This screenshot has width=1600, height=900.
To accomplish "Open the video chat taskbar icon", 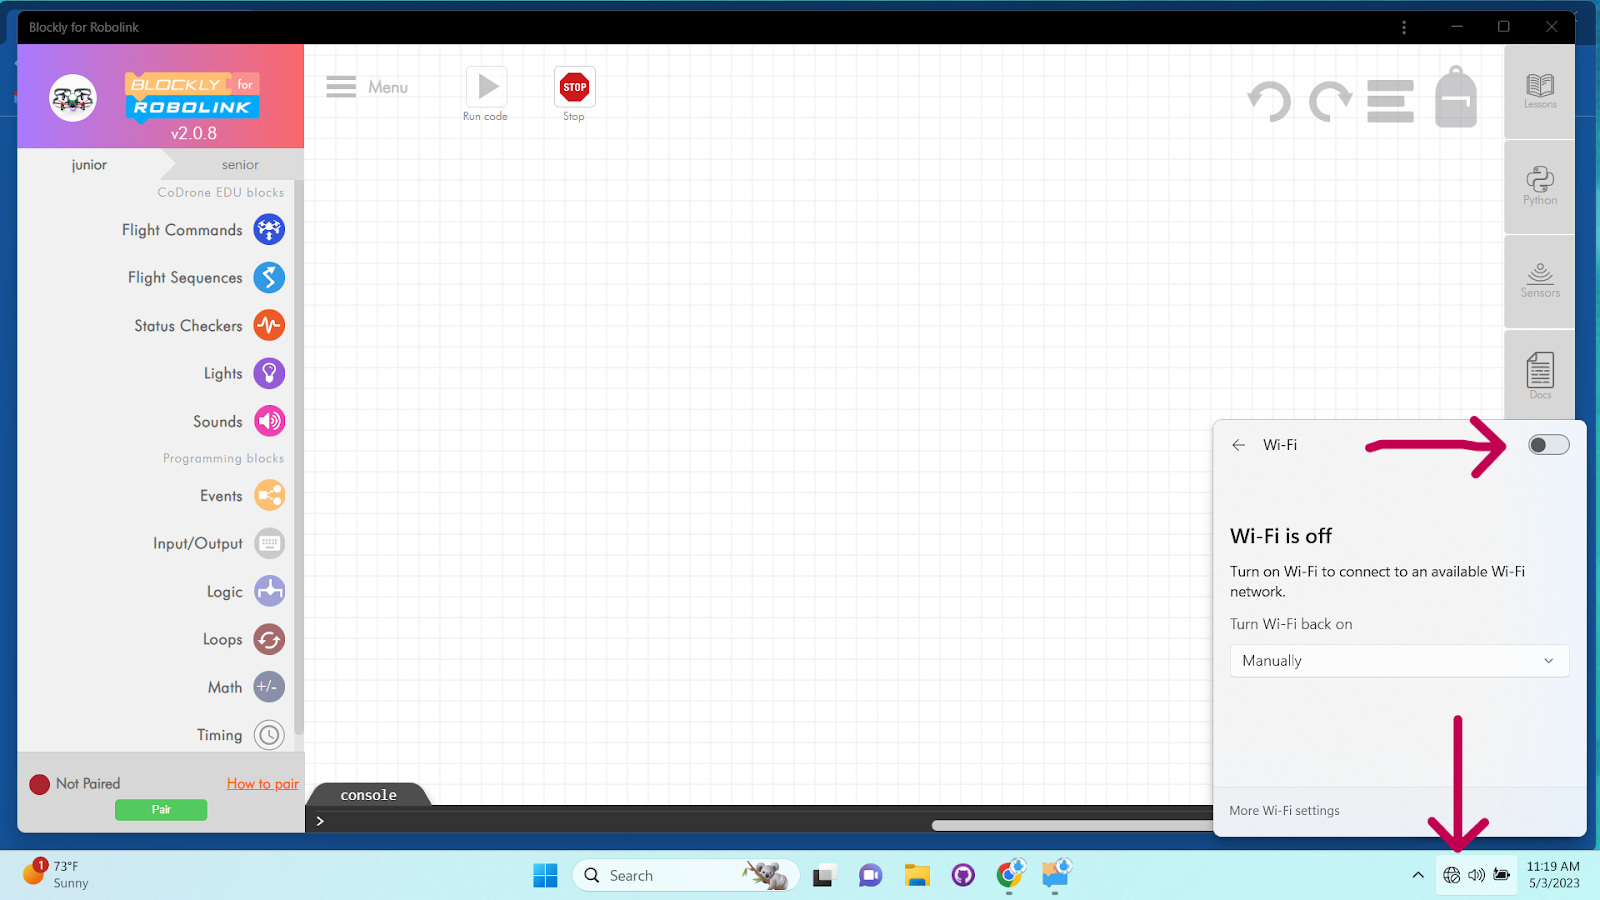I will click(870, 876).
